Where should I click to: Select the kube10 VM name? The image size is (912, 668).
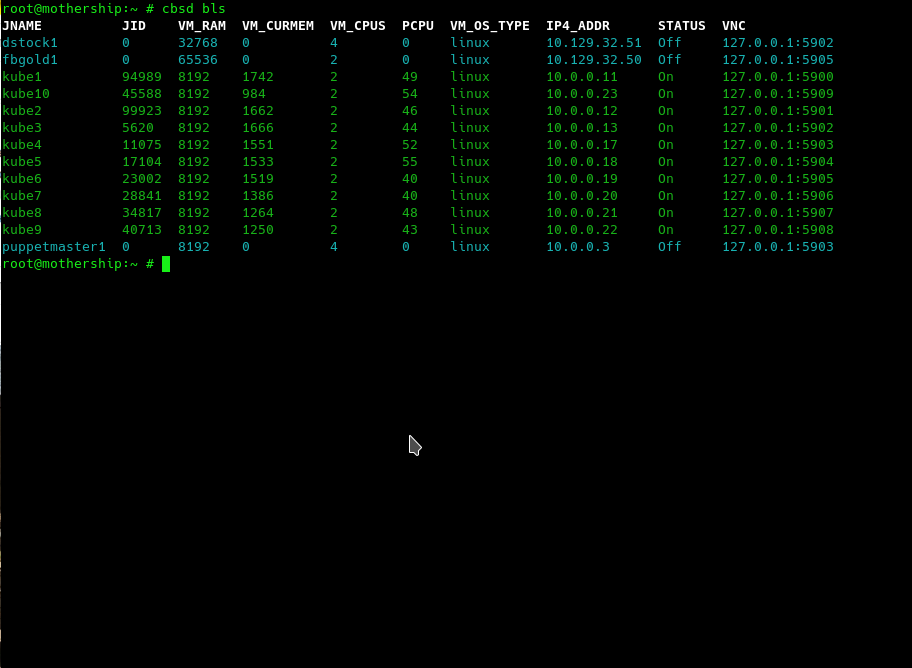(26, 93)
